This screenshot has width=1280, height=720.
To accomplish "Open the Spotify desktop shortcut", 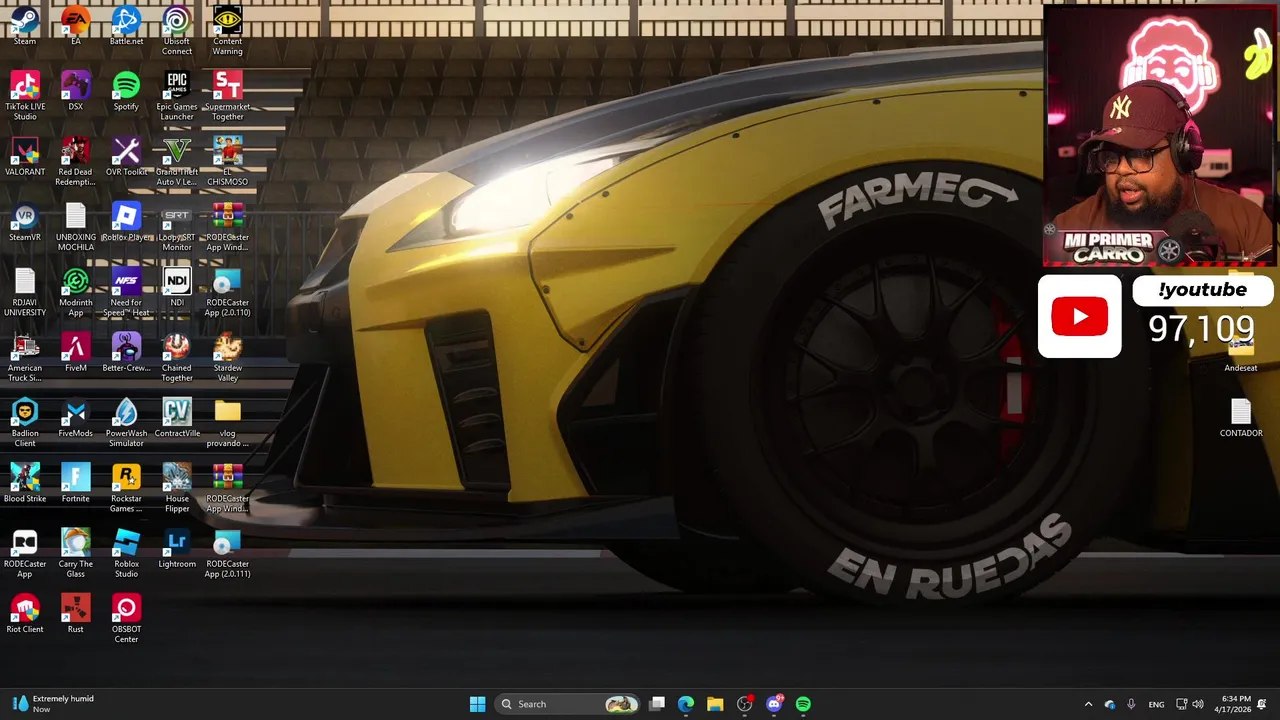I will [x=126, y=91].
